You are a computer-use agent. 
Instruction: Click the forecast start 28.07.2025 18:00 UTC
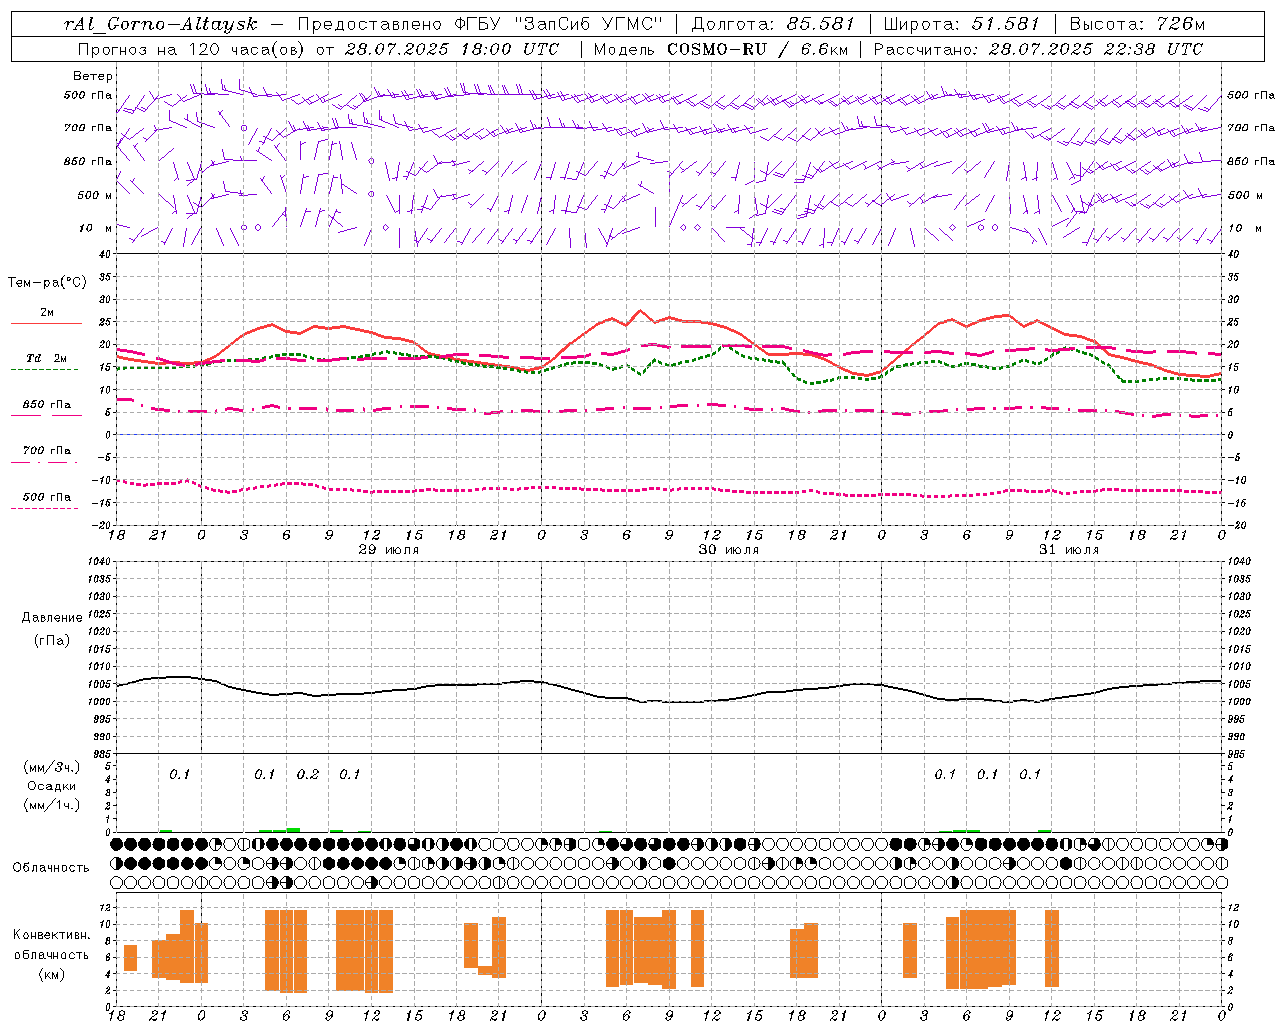click(452, 49)
